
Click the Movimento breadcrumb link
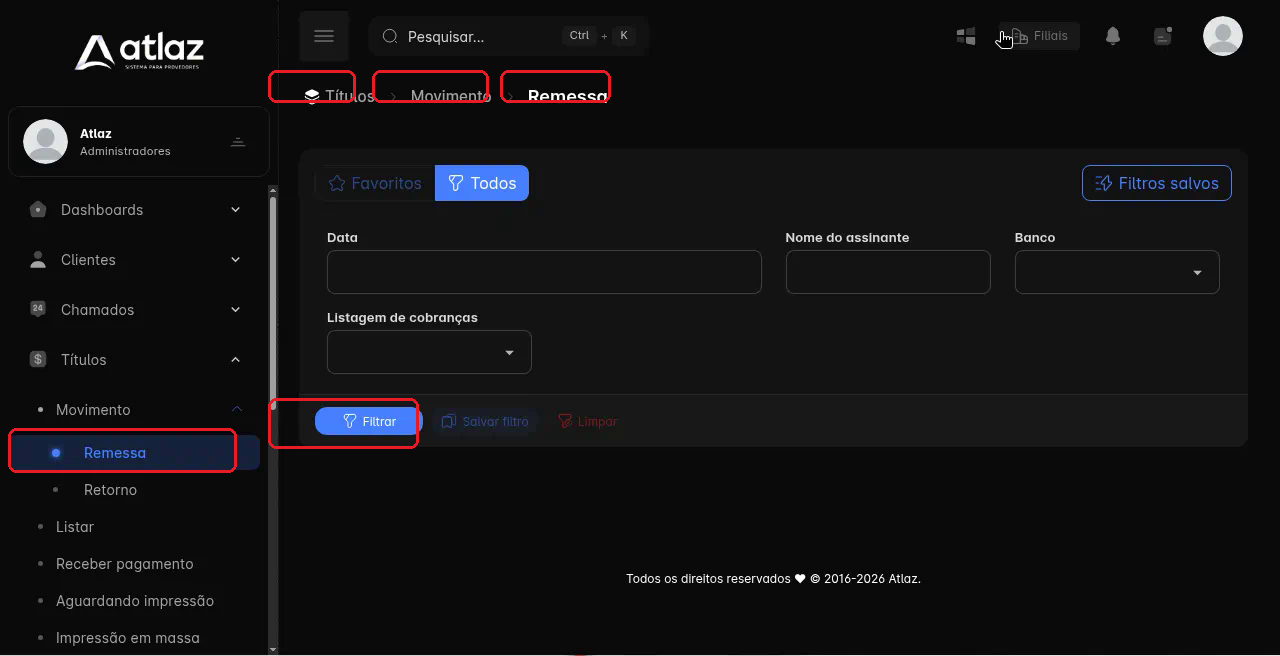click(x=451, y=96)
